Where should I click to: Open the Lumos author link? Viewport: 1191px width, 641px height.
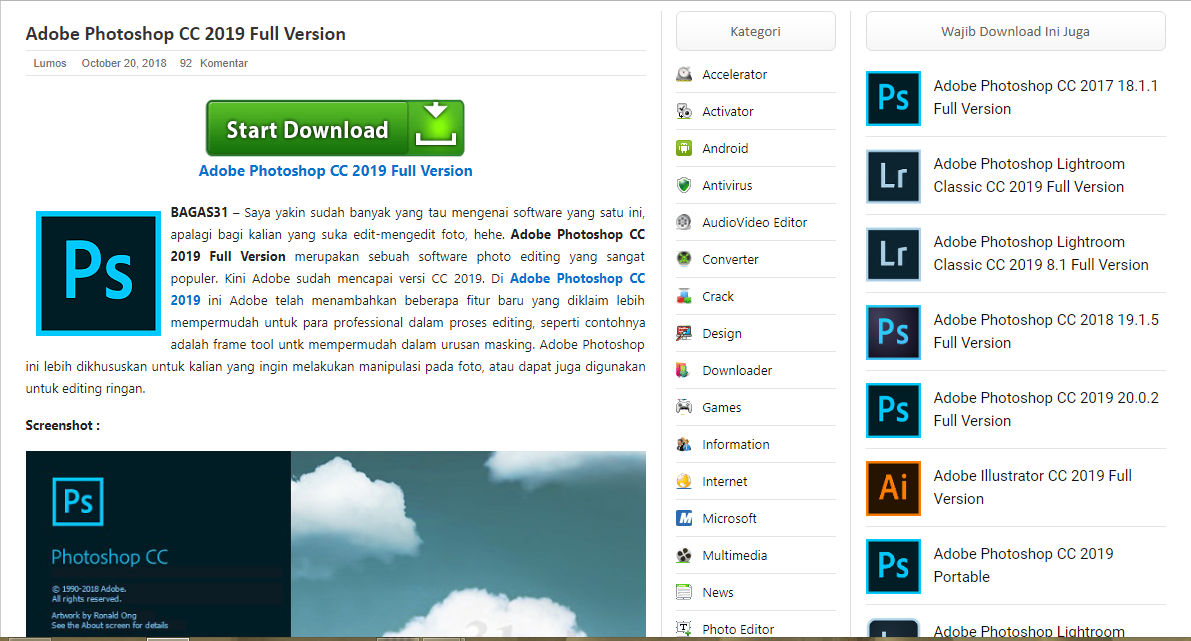pos(49,63)
